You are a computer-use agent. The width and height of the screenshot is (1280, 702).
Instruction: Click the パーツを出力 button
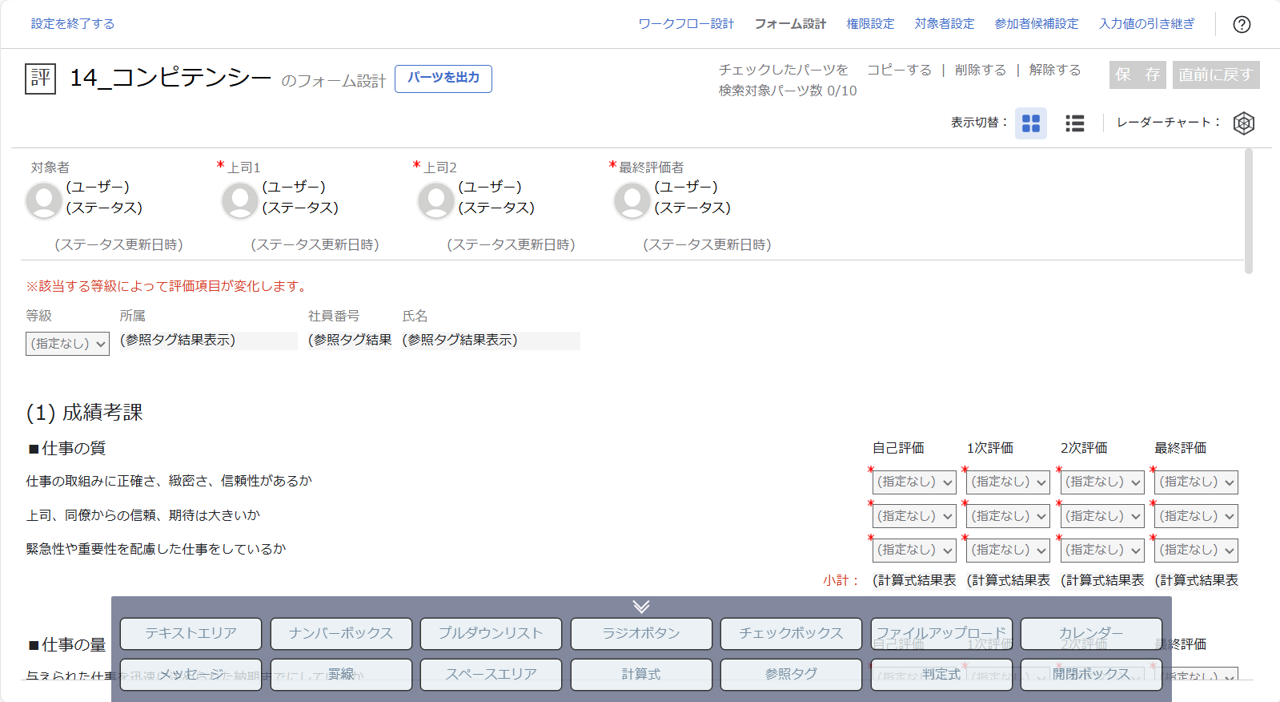tap(443, 79)
